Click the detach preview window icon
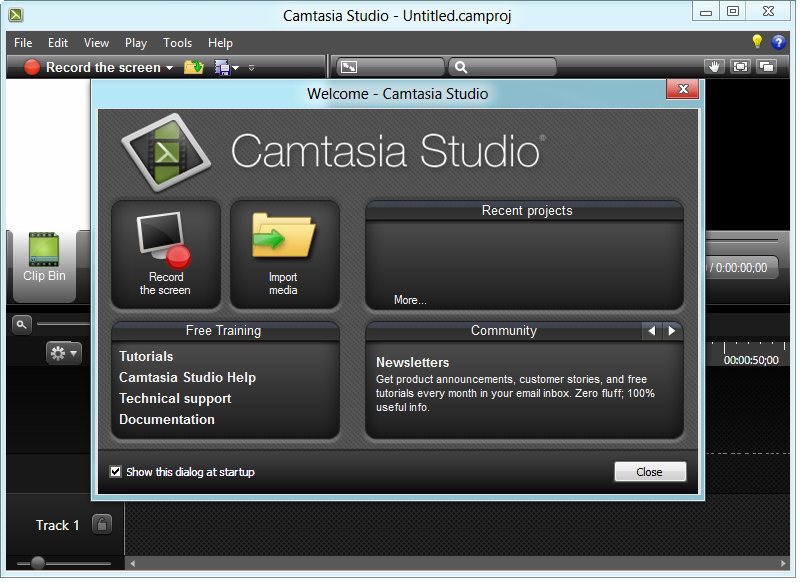This screenshot has height=582, width=800. pos(766,66)
